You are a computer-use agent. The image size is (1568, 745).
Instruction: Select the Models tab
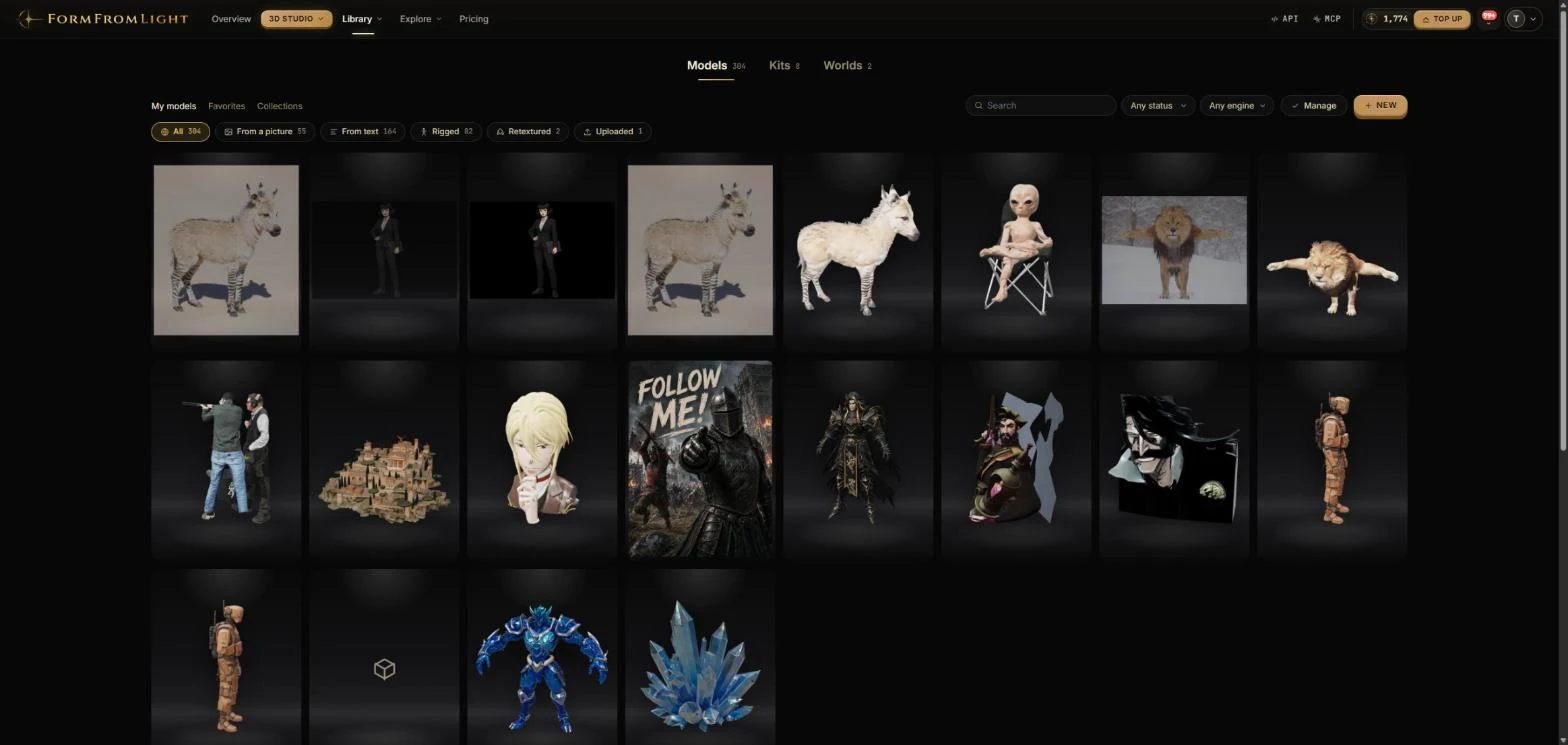click(715, 65)
